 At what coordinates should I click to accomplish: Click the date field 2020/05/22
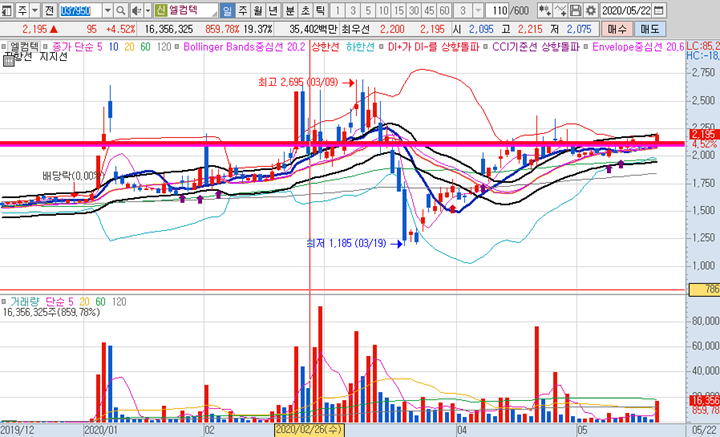point(627,10)
